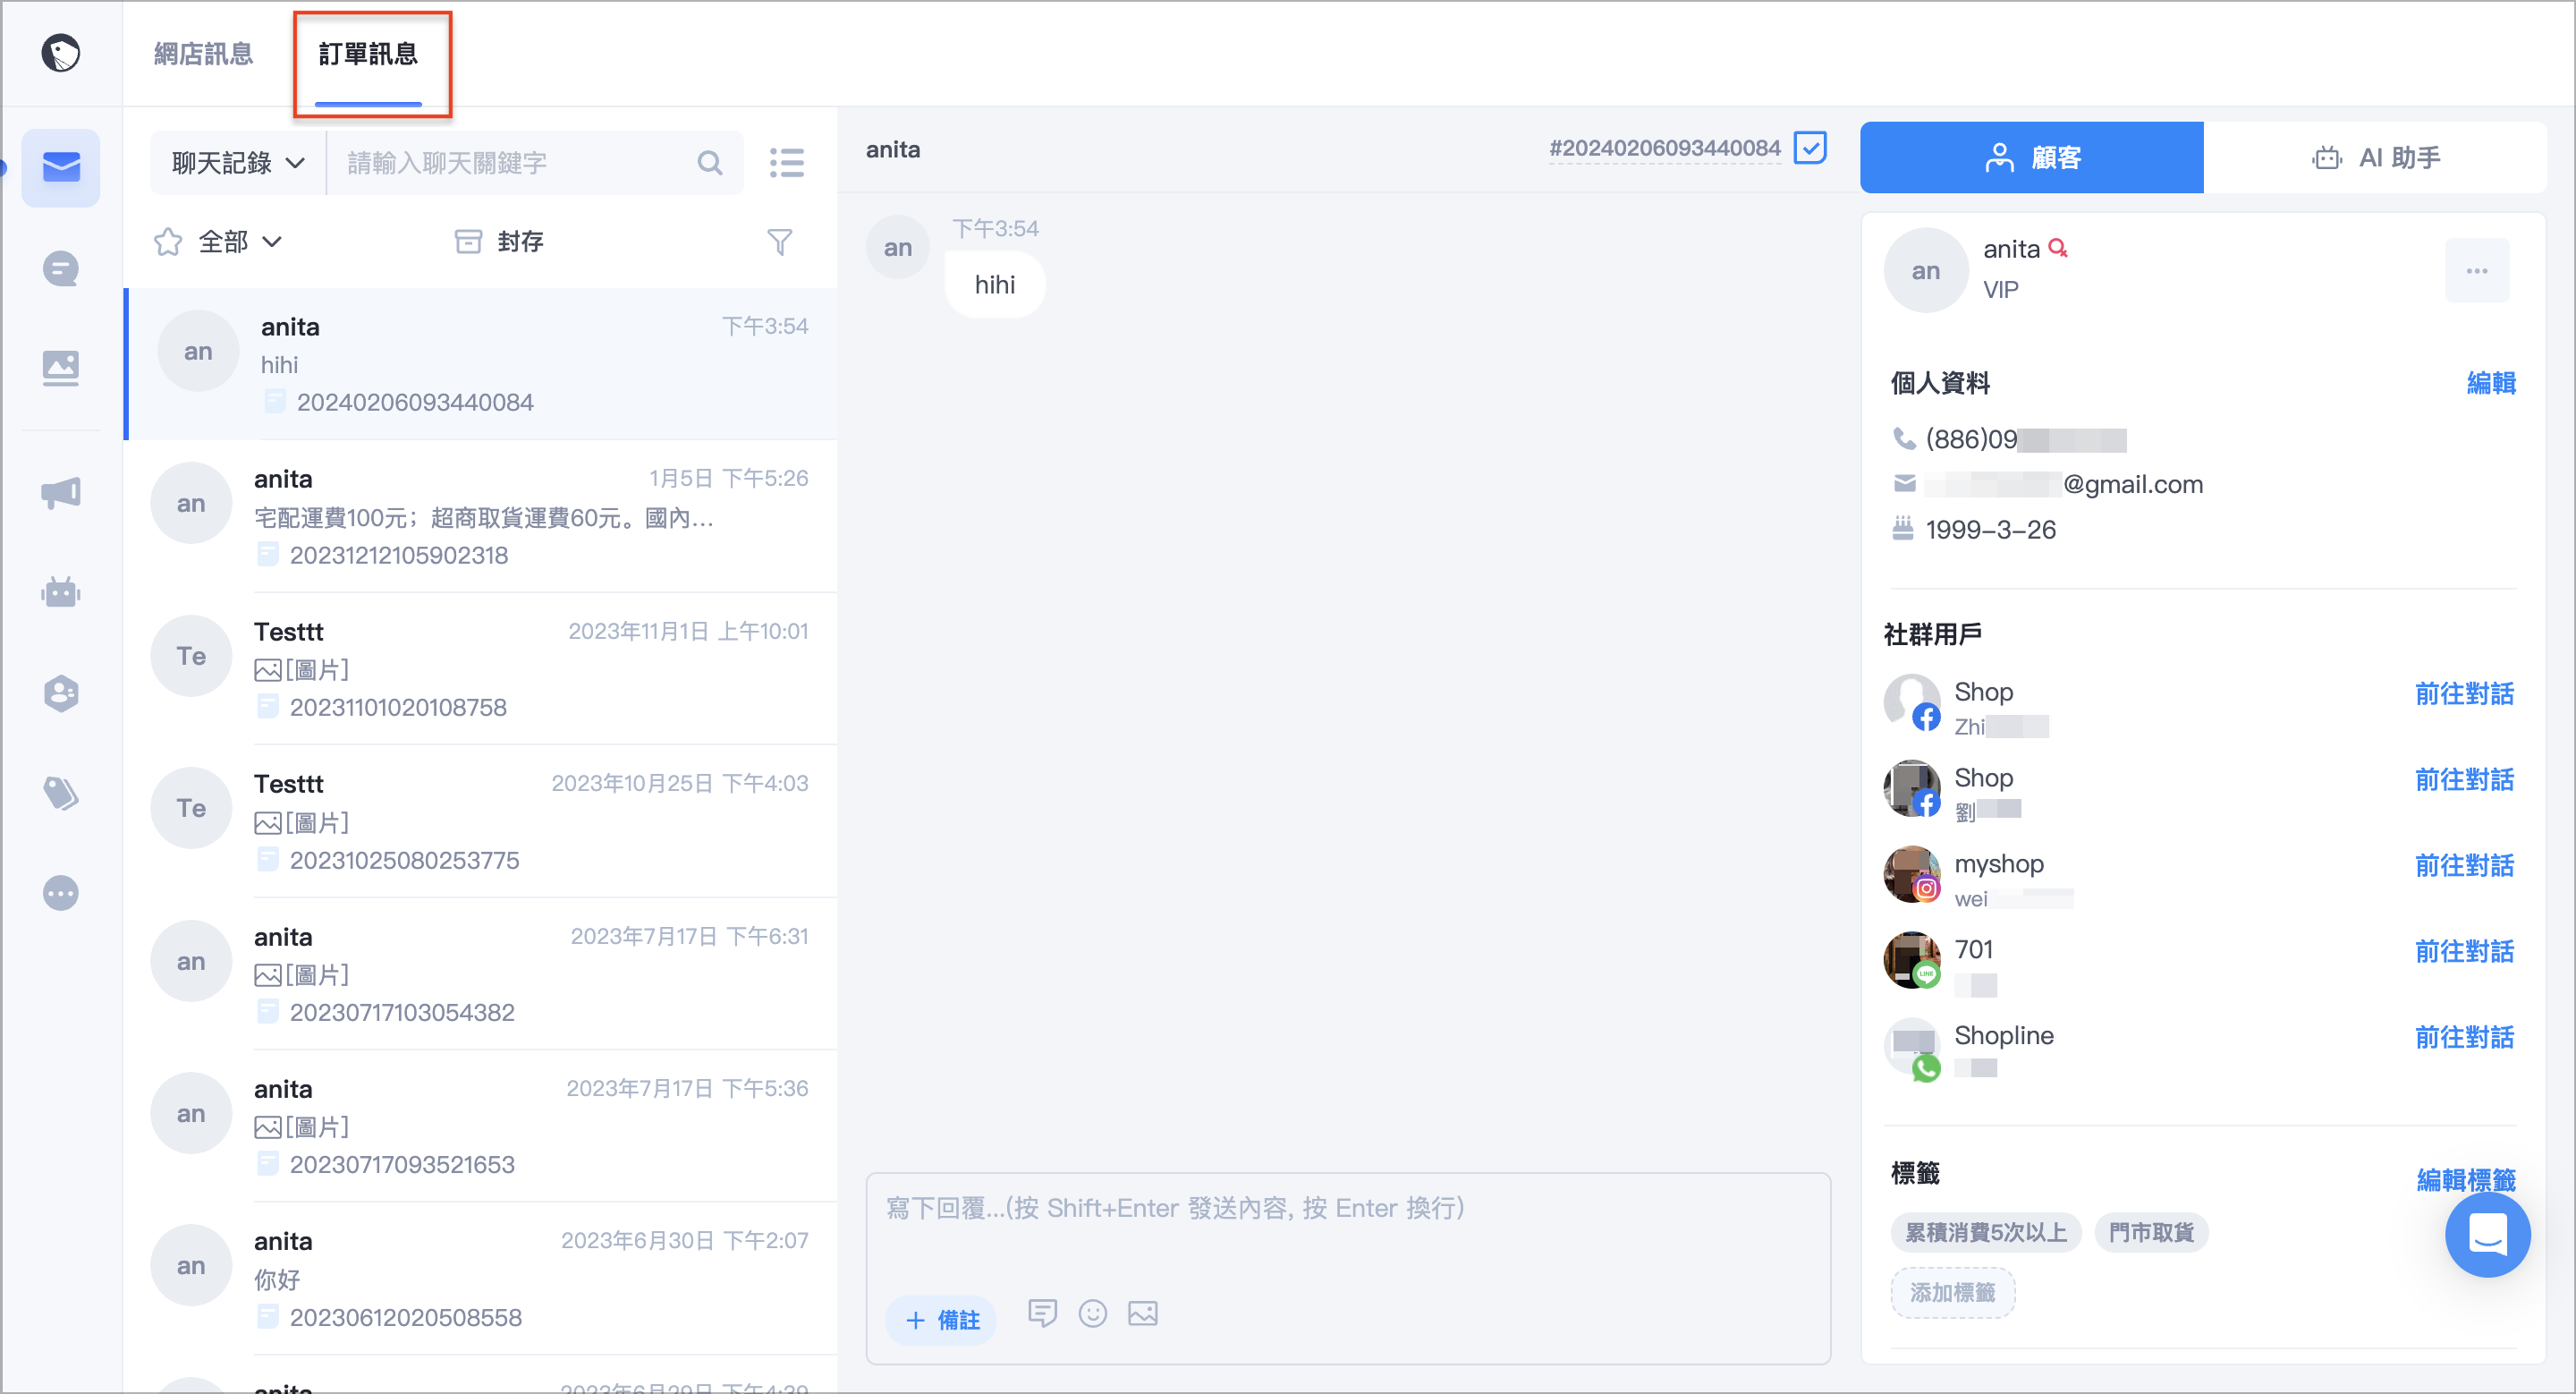Screen dimensions: 2576x1394
Task: Open the Testtt conversation order 20231101020108758
Action: coord(481,669)
